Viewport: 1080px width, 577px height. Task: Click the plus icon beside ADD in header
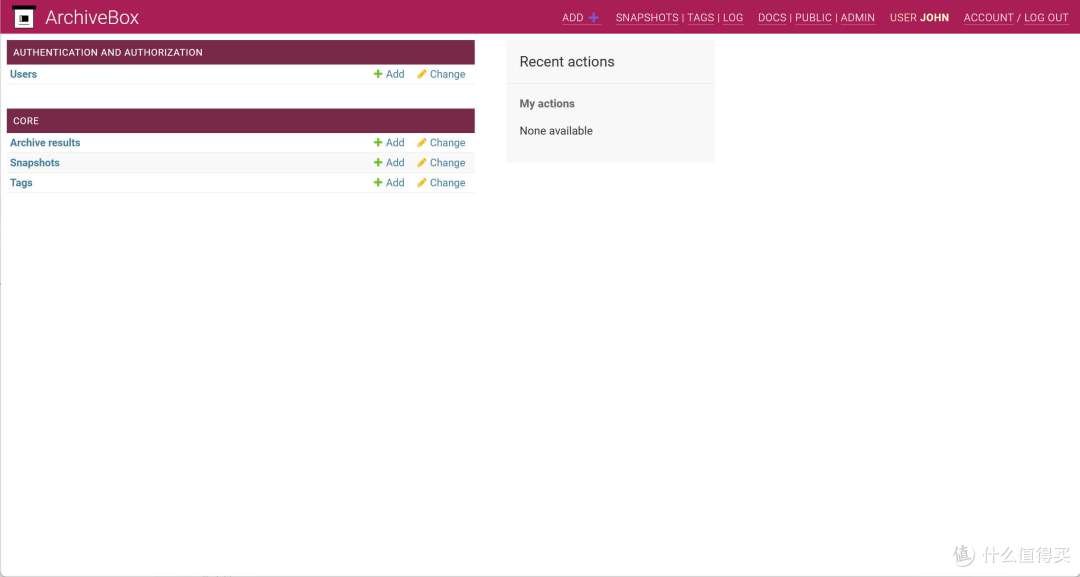[x=594, y=18]
